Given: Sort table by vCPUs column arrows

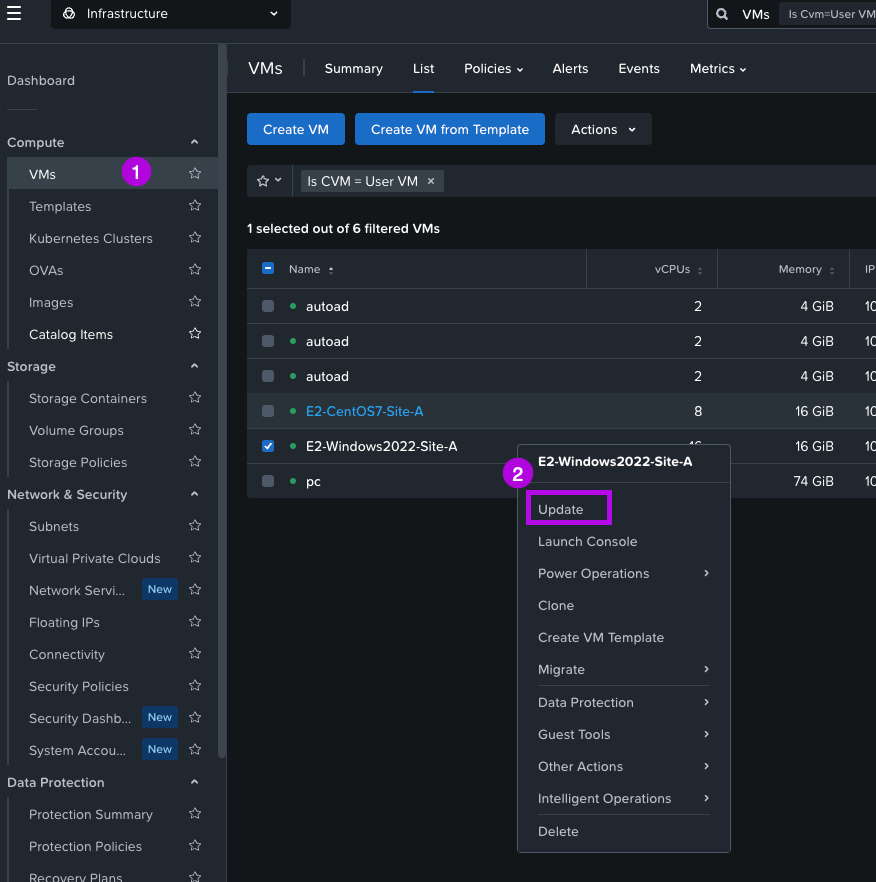Looking at the screenshot, I should tap(700, 270).
